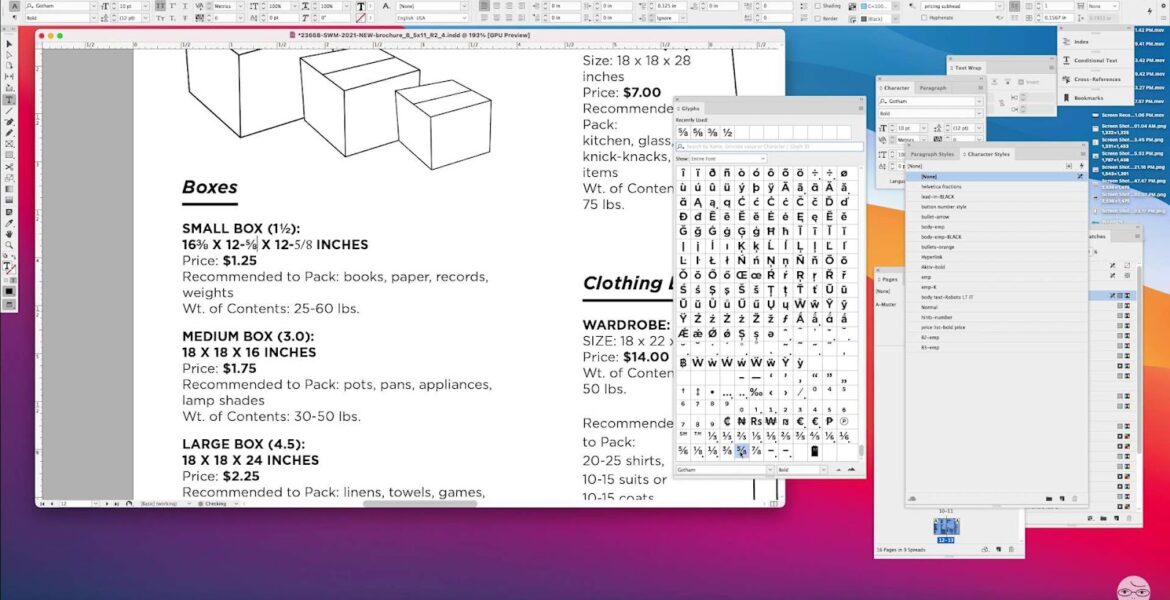Click create new style group icon
The width and height of the screenshot is (1170, 600).
point(1049,499)
